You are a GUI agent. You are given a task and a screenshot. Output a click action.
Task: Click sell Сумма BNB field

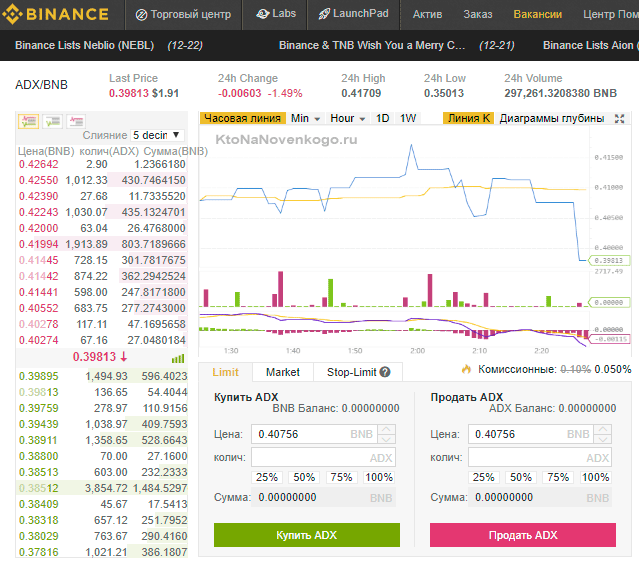540,497
